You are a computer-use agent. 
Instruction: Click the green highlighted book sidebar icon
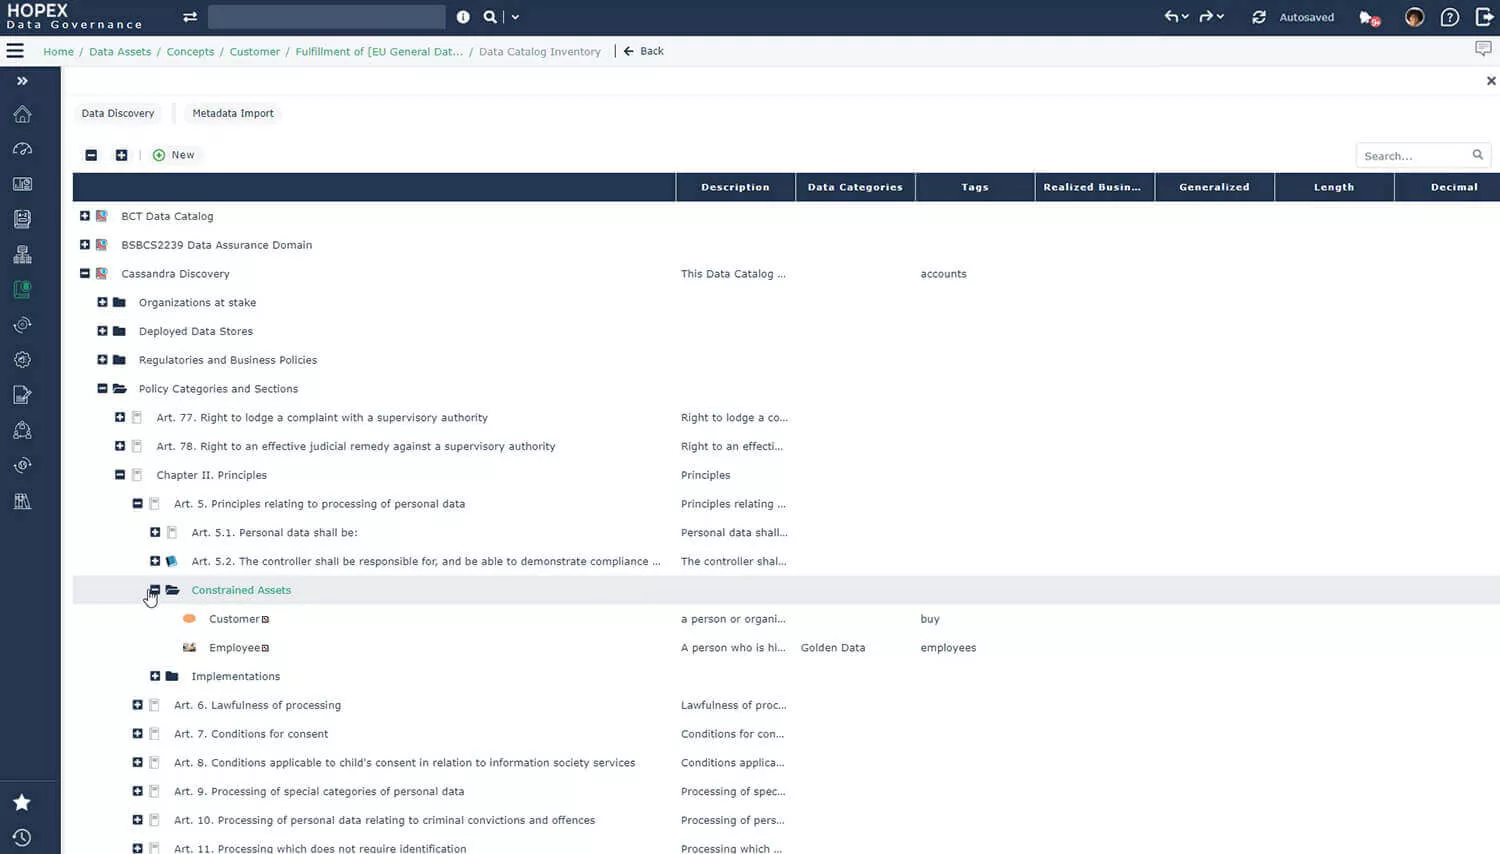tap(22, 289)
